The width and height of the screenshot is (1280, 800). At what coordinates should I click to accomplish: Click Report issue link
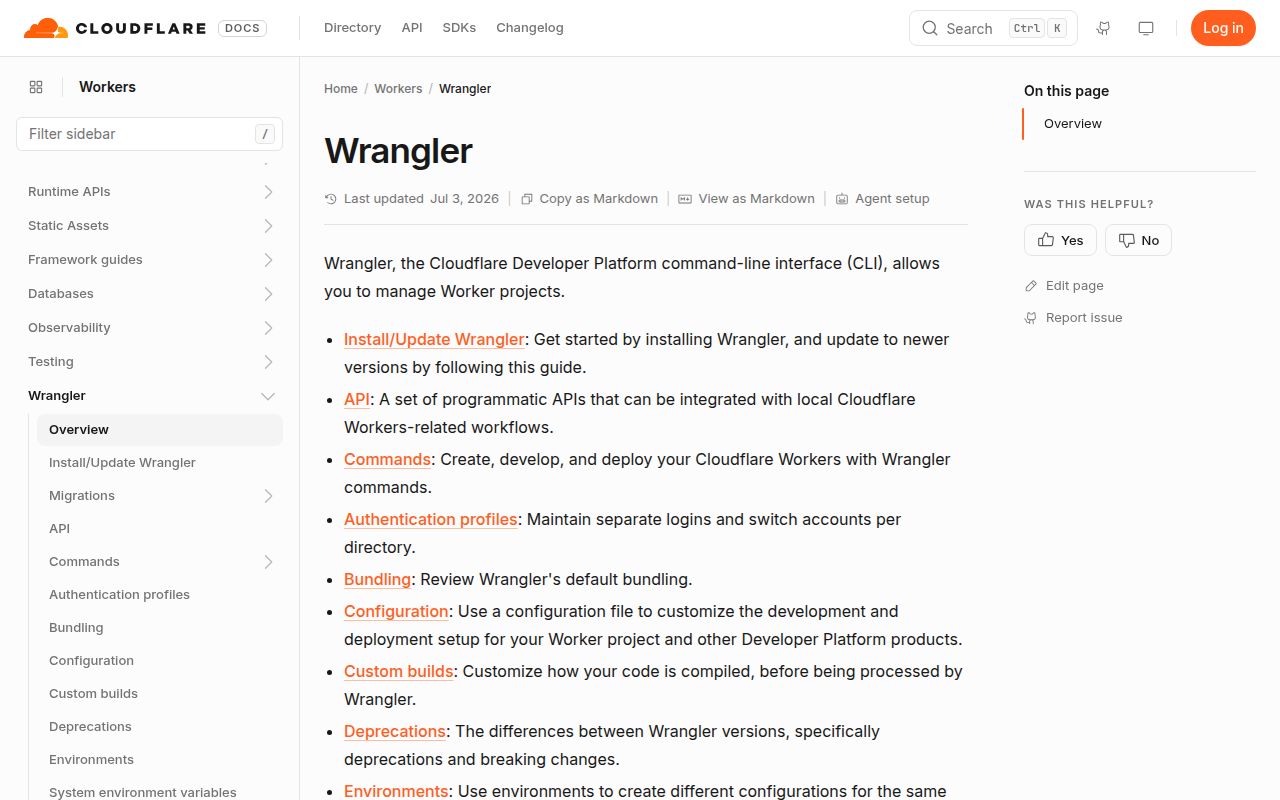pos(1073,318)
